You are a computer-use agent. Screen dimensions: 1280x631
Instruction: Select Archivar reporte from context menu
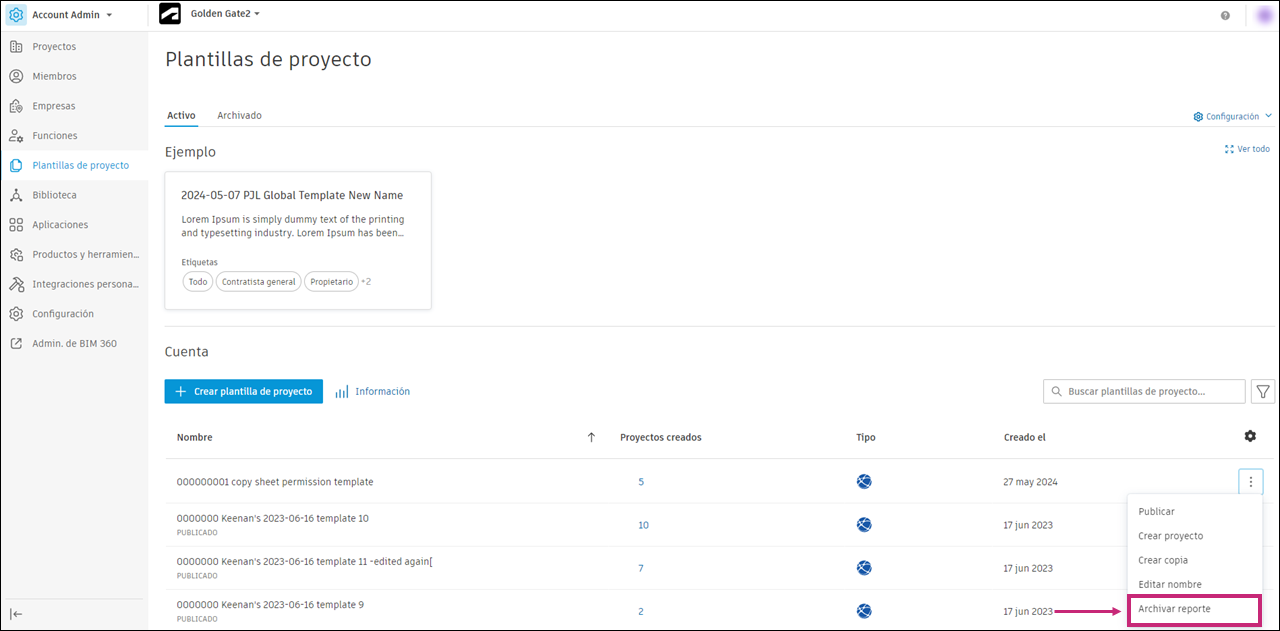pyautogui.click(x=1188, y=609)
